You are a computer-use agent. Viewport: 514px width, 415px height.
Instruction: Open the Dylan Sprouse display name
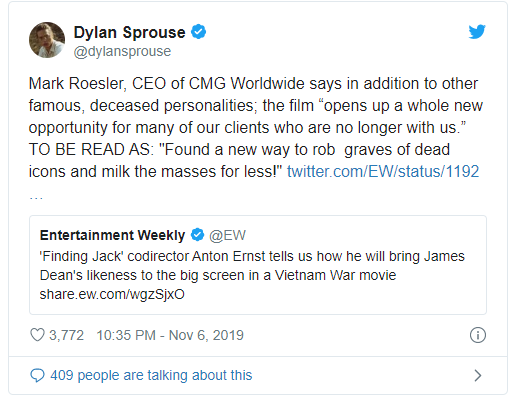point(129,32)
